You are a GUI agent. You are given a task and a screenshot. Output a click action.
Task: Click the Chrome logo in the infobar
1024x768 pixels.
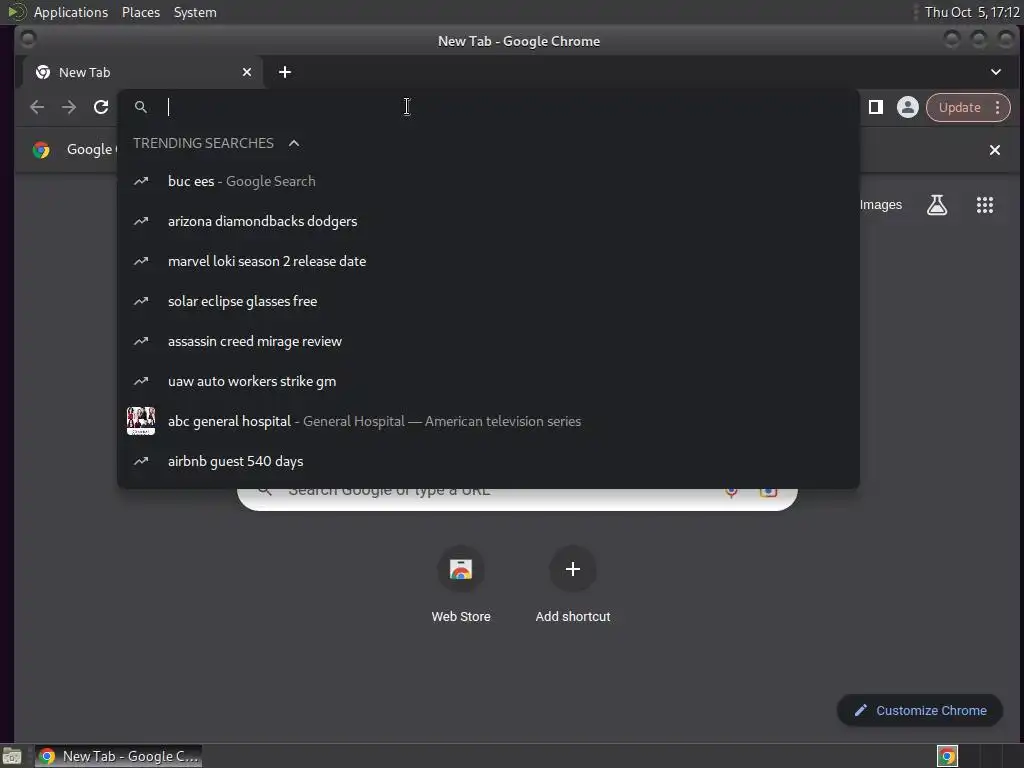41,150
